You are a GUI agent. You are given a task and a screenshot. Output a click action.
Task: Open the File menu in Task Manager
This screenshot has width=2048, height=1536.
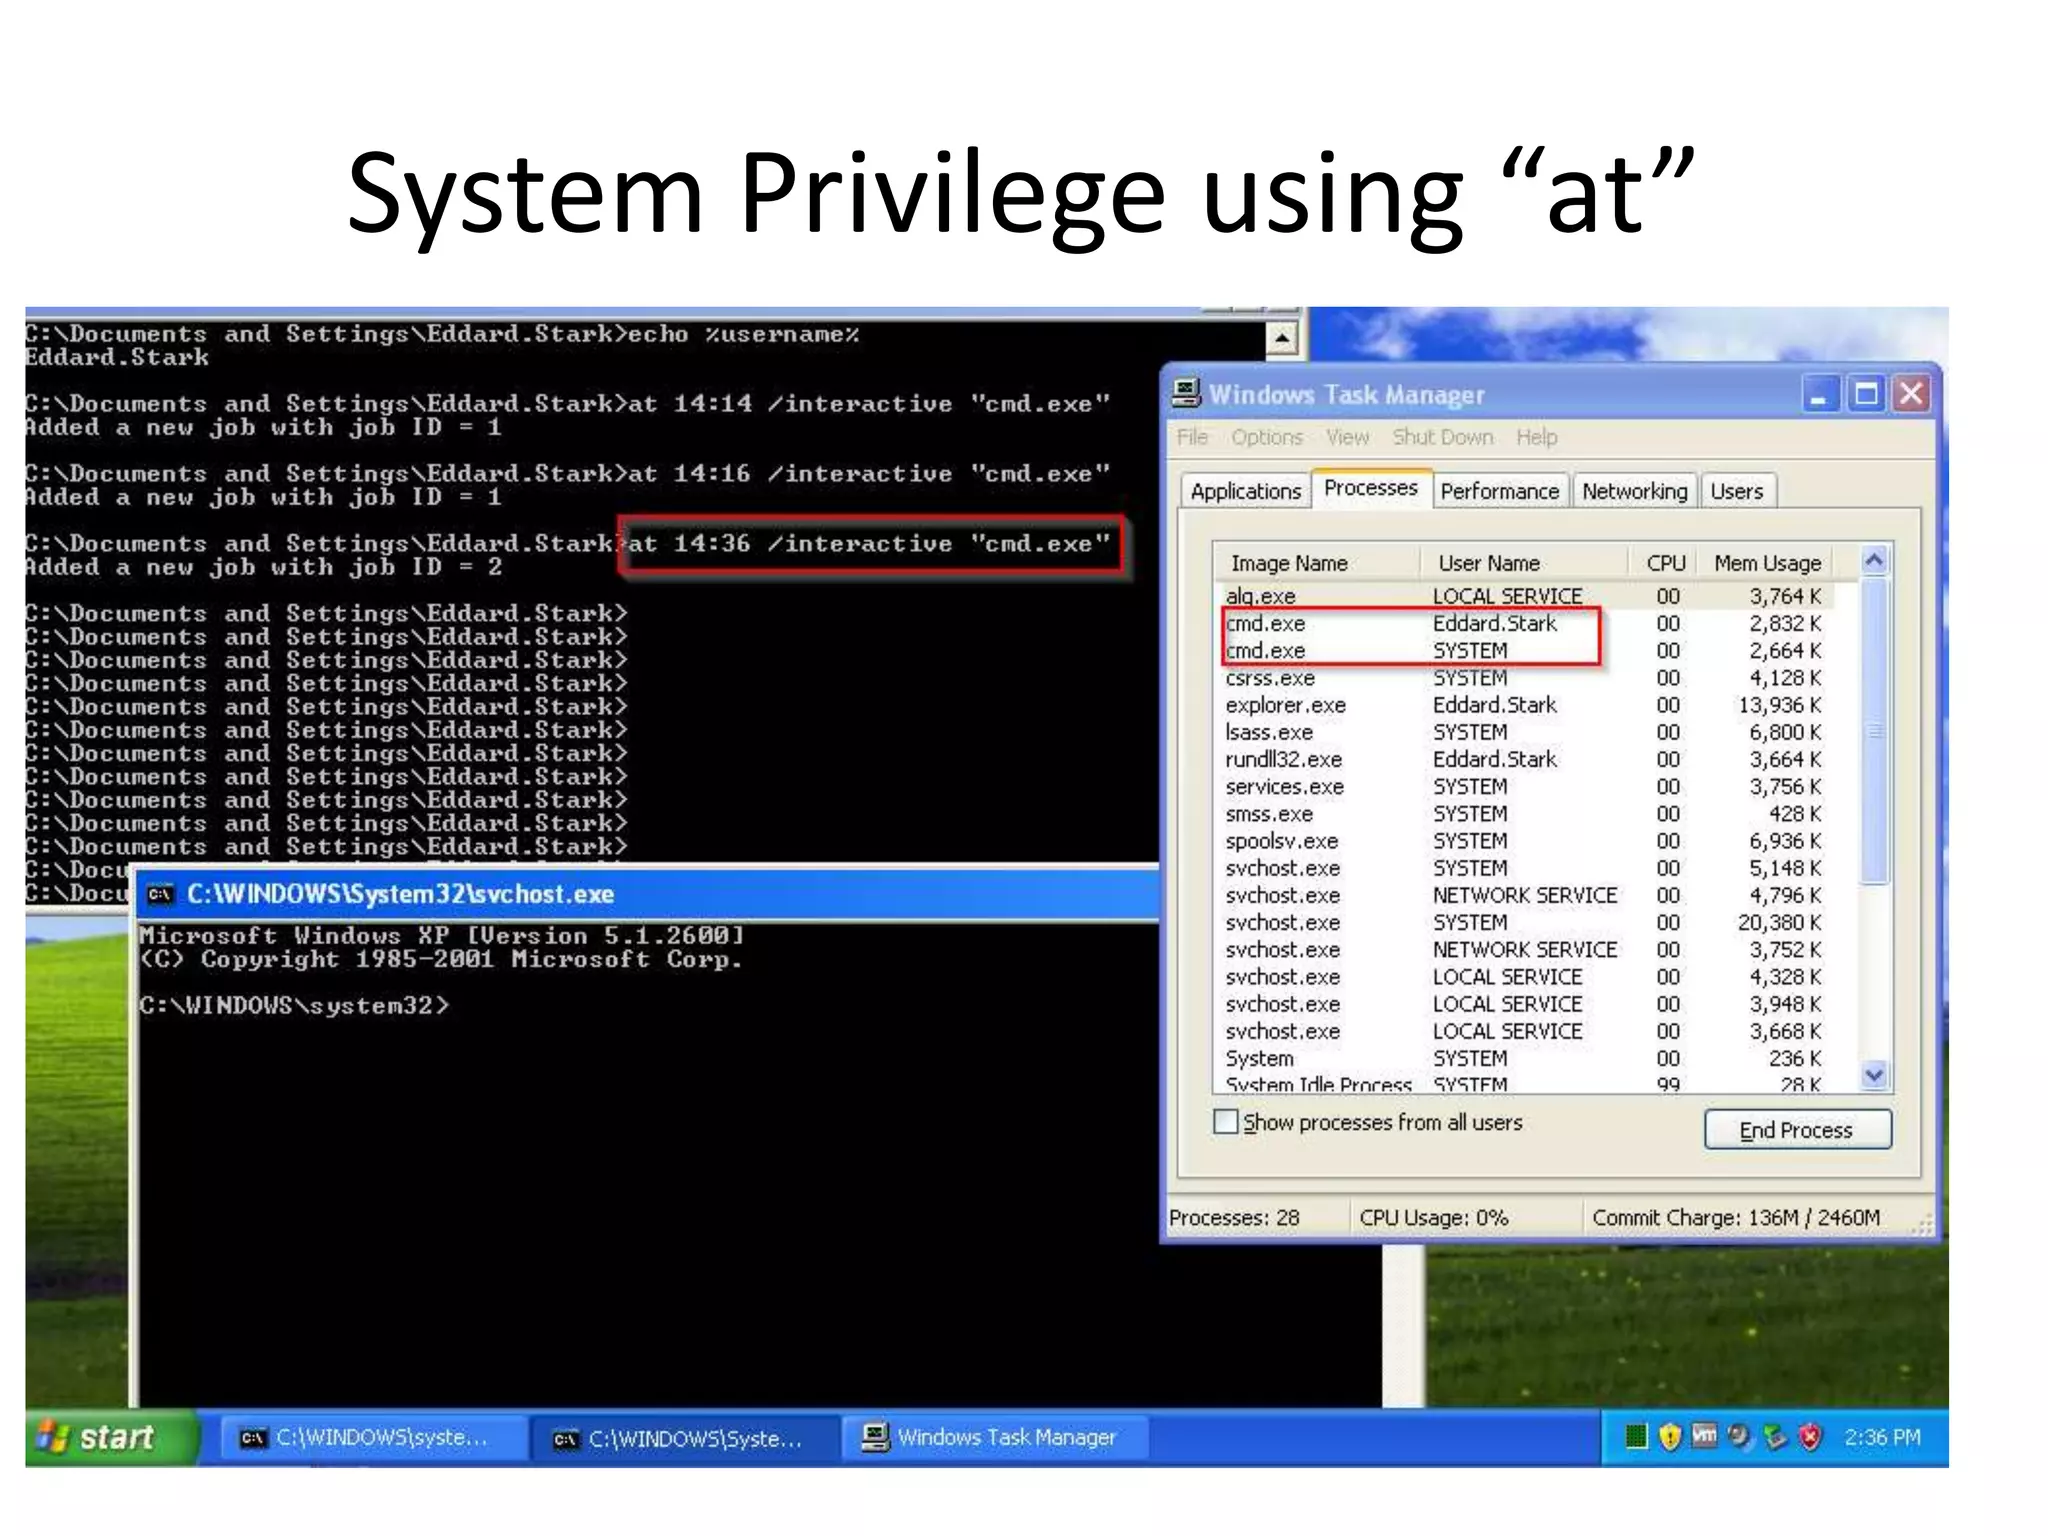pyautogui.click(x=1192, y=437)
